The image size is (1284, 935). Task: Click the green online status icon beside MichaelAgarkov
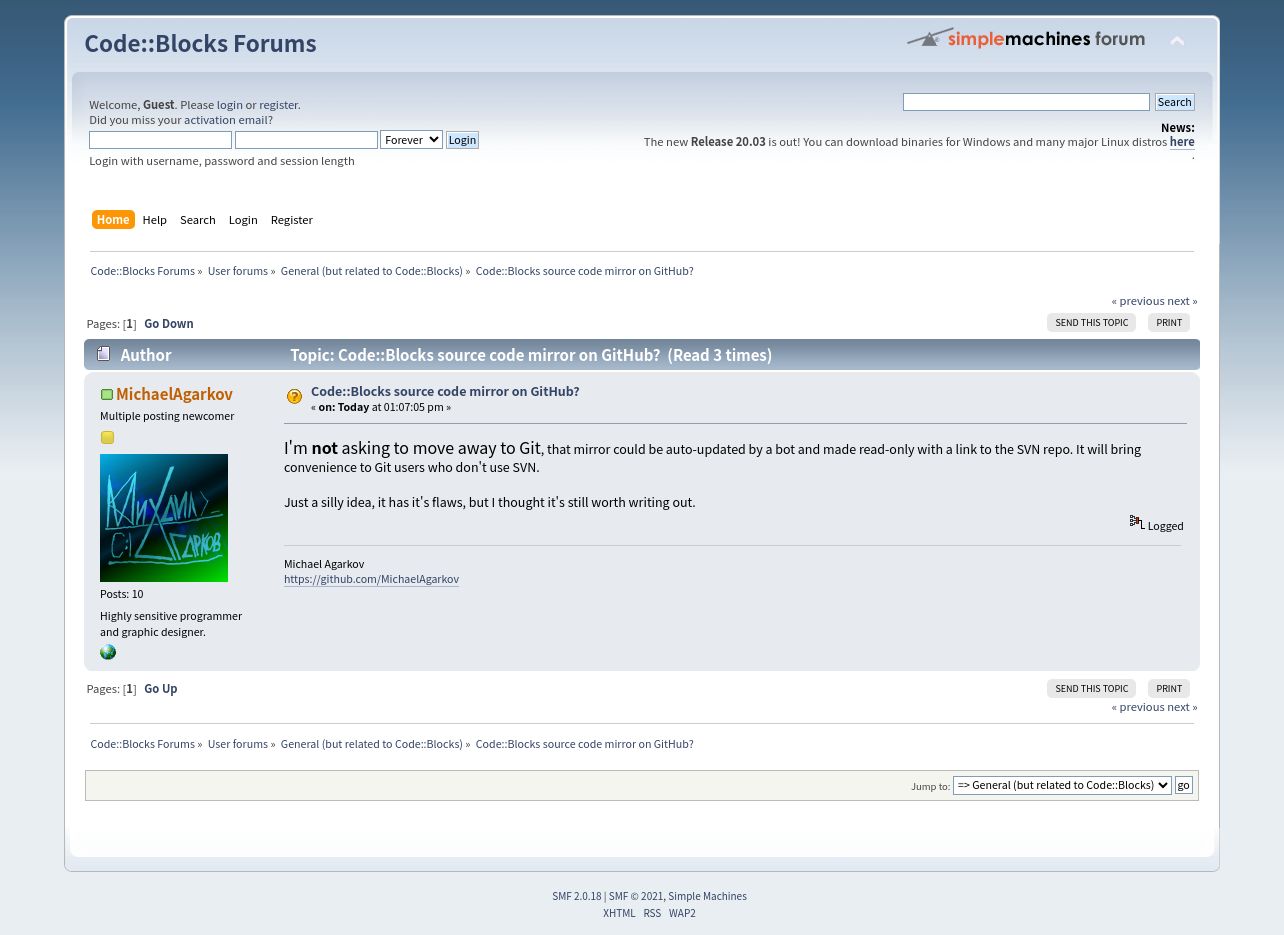click(x=107, y=395)
